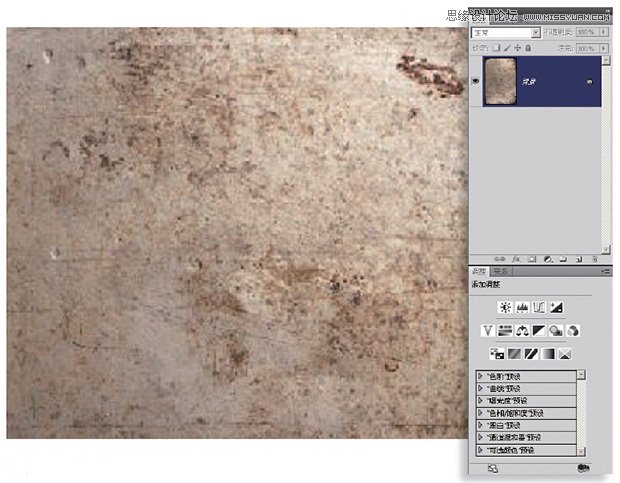Image resolution: width=620 pixels, height=483 pixels.
Task: Add a Selective Color adjustment icon
Action: (x=565, y=354)
